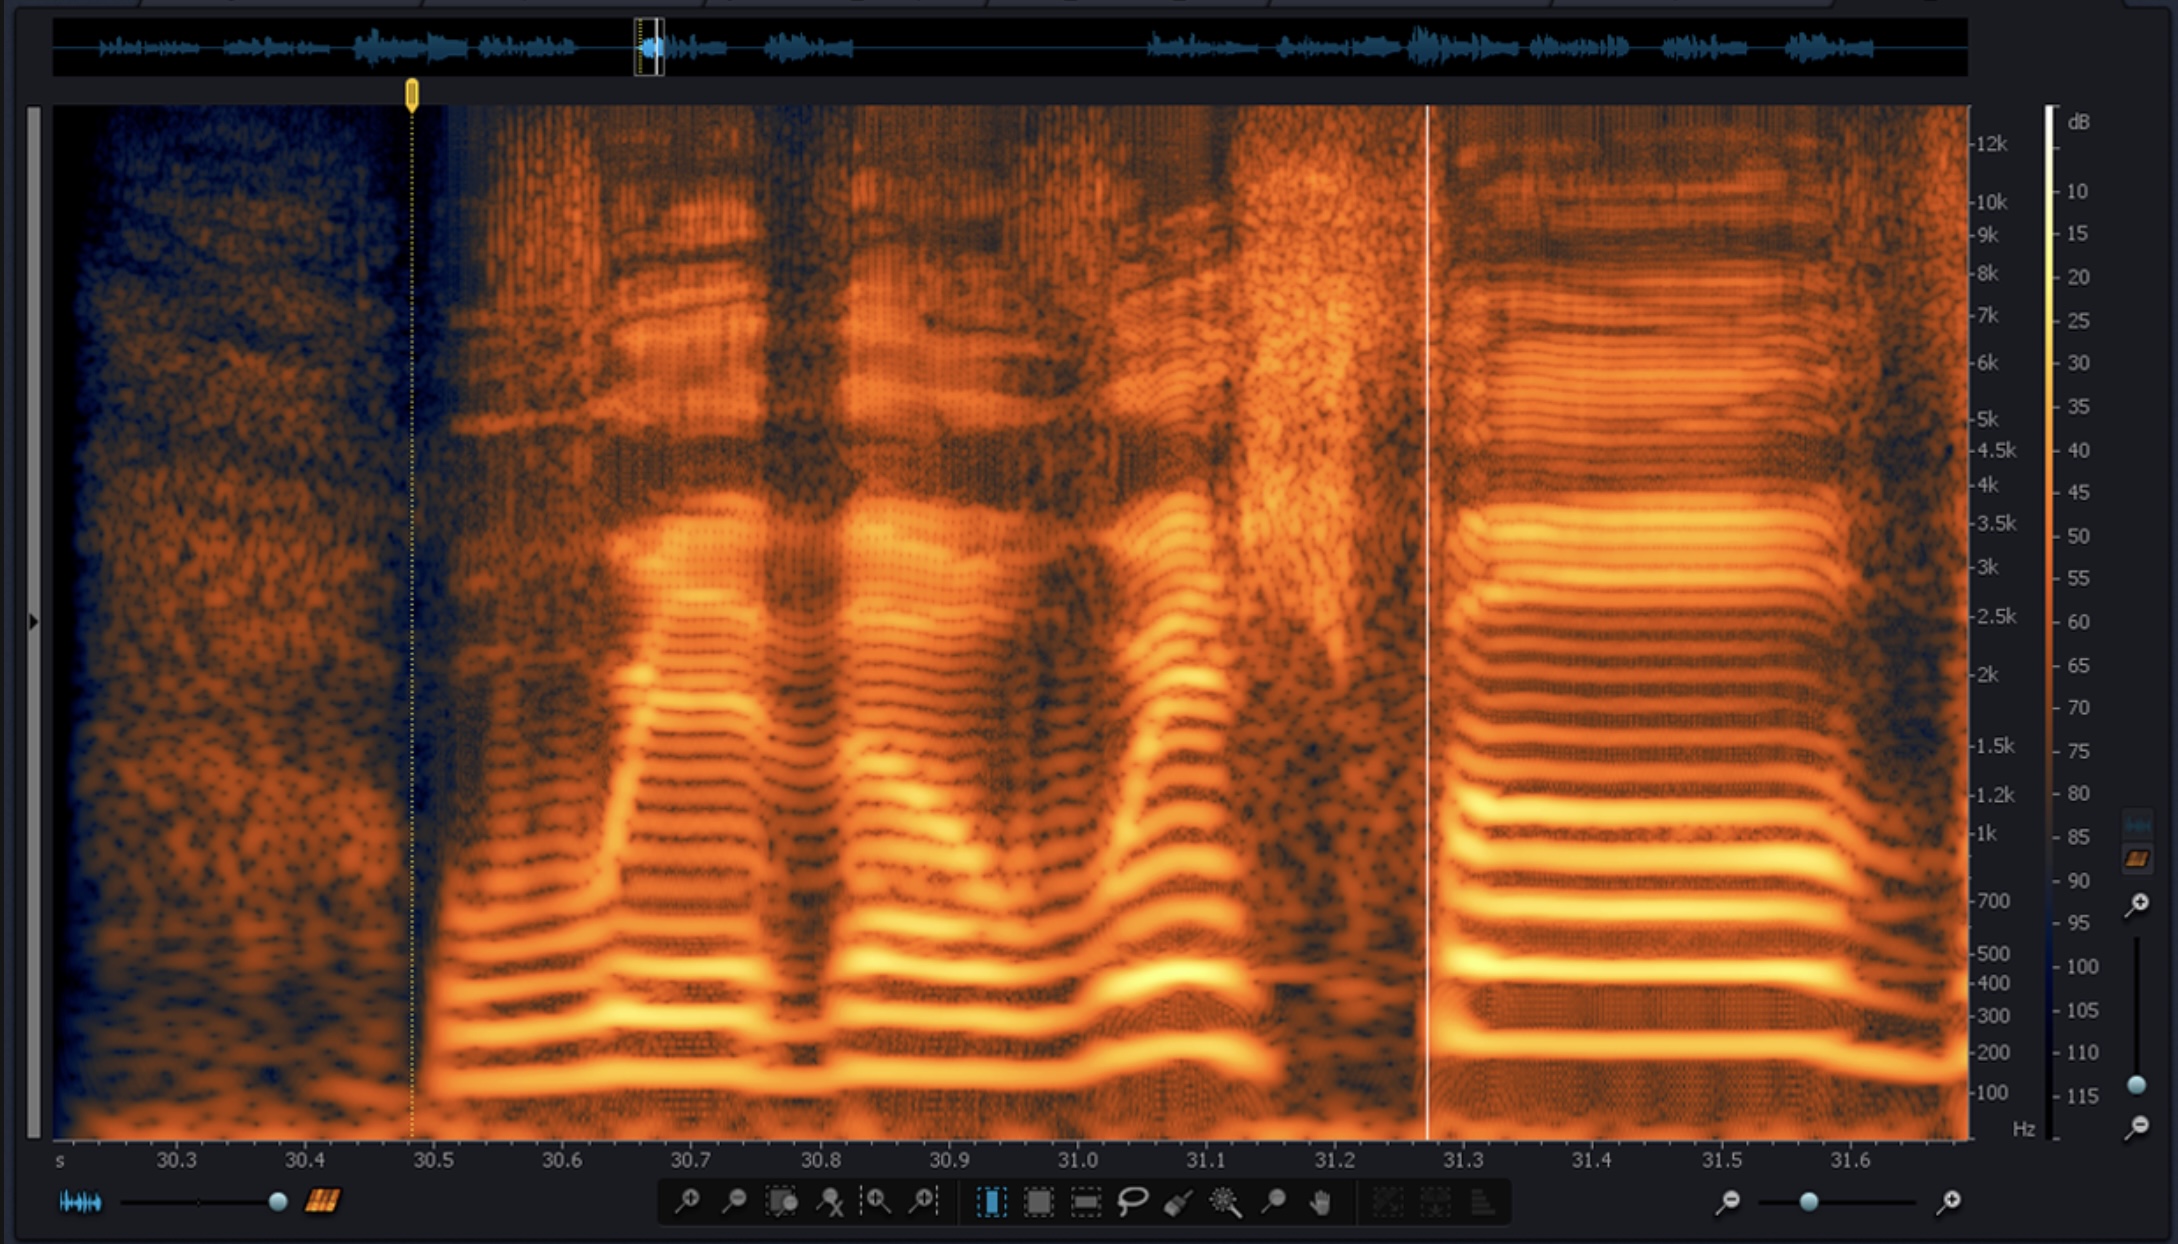Click the horizontal time zoom slider handle

(1808, 1201)
